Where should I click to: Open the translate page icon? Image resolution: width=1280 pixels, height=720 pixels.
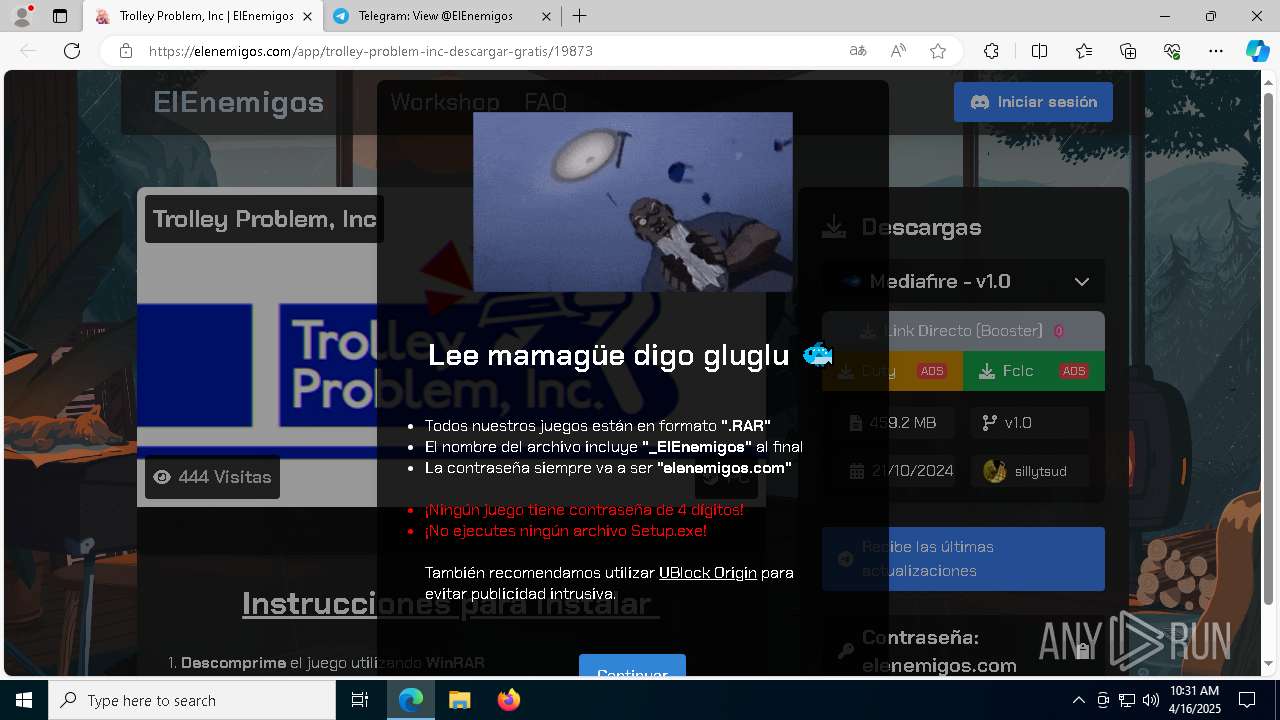[x=858, y=51]
